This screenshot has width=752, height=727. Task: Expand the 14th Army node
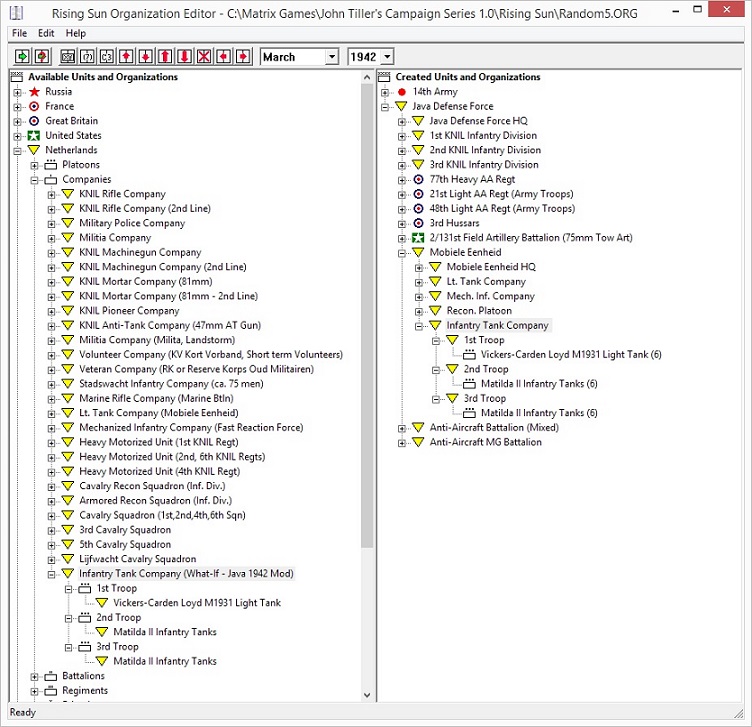pyautogui.click(x=385, y=92)
